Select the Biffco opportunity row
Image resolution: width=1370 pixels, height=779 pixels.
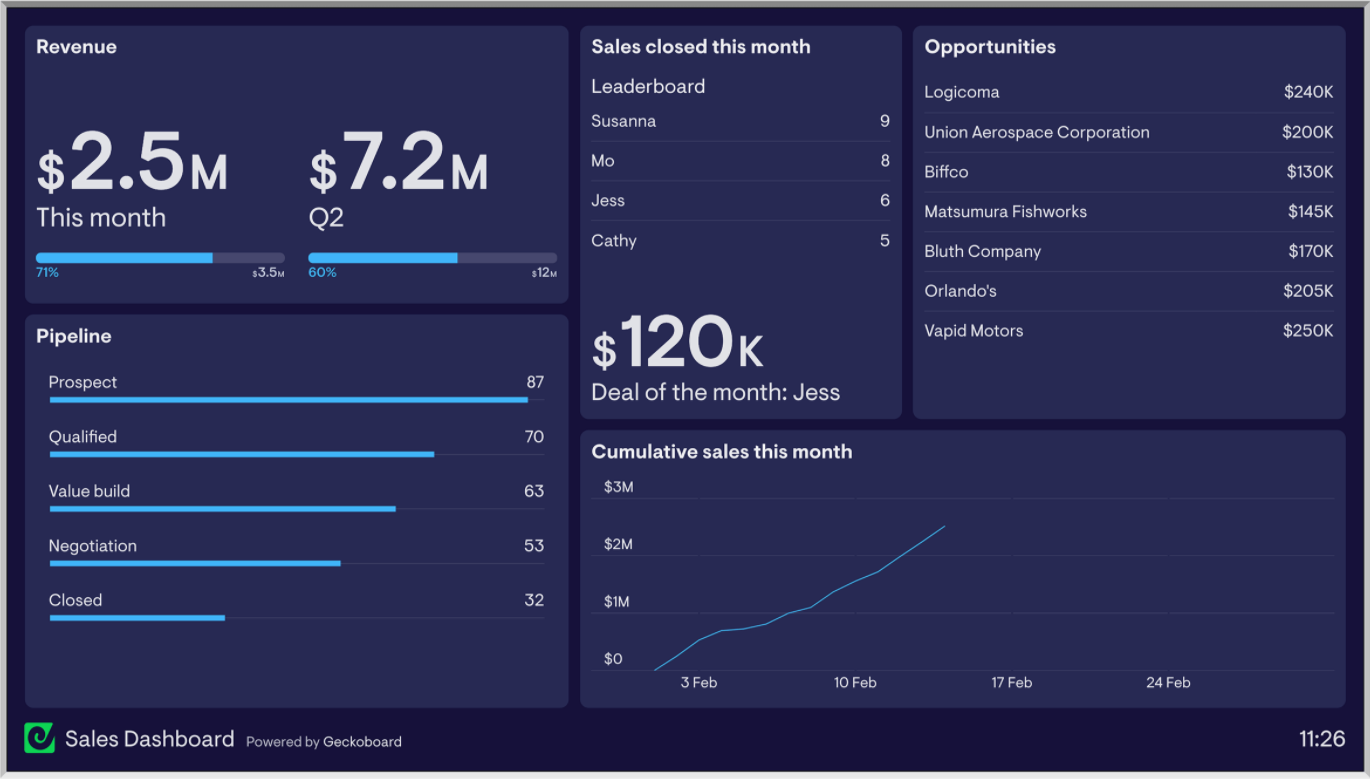[1129, 172]
